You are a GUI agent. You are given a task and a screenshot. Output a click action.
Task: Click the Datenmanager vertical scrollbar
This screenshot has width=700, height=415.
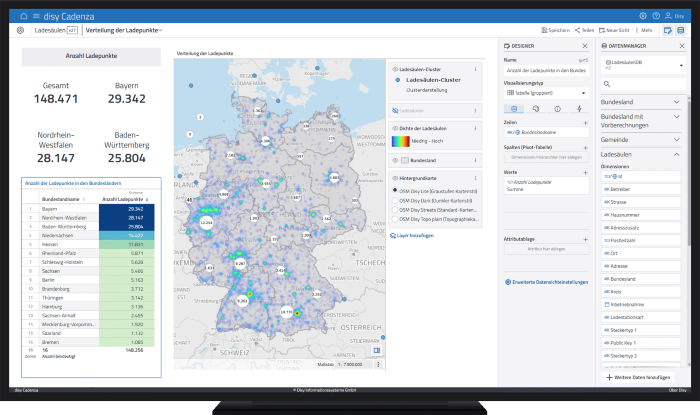click(689, 173)
